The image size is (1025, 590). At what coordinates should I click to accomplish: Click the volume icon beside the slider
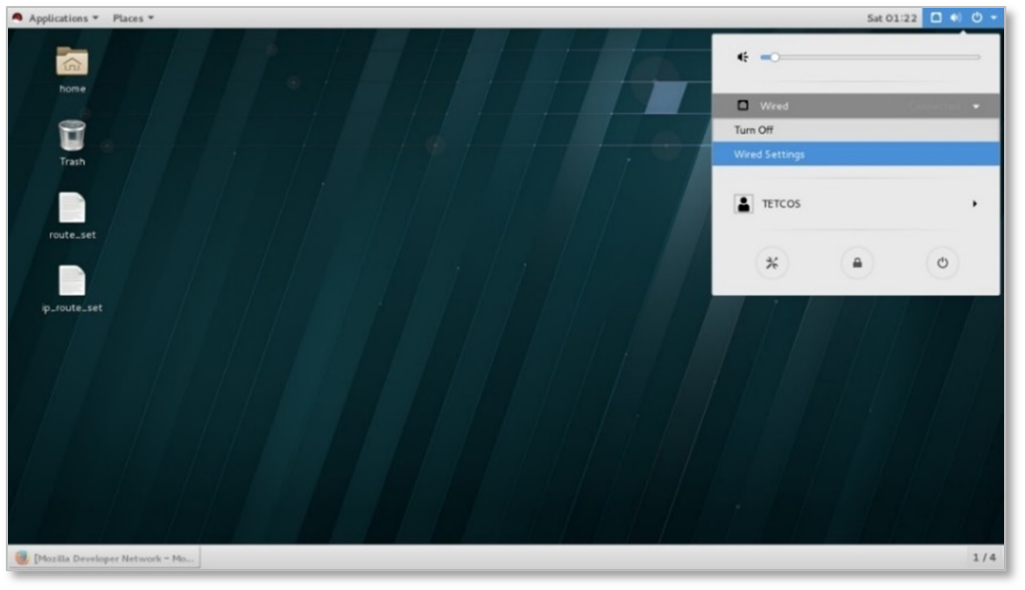[742, 57]
